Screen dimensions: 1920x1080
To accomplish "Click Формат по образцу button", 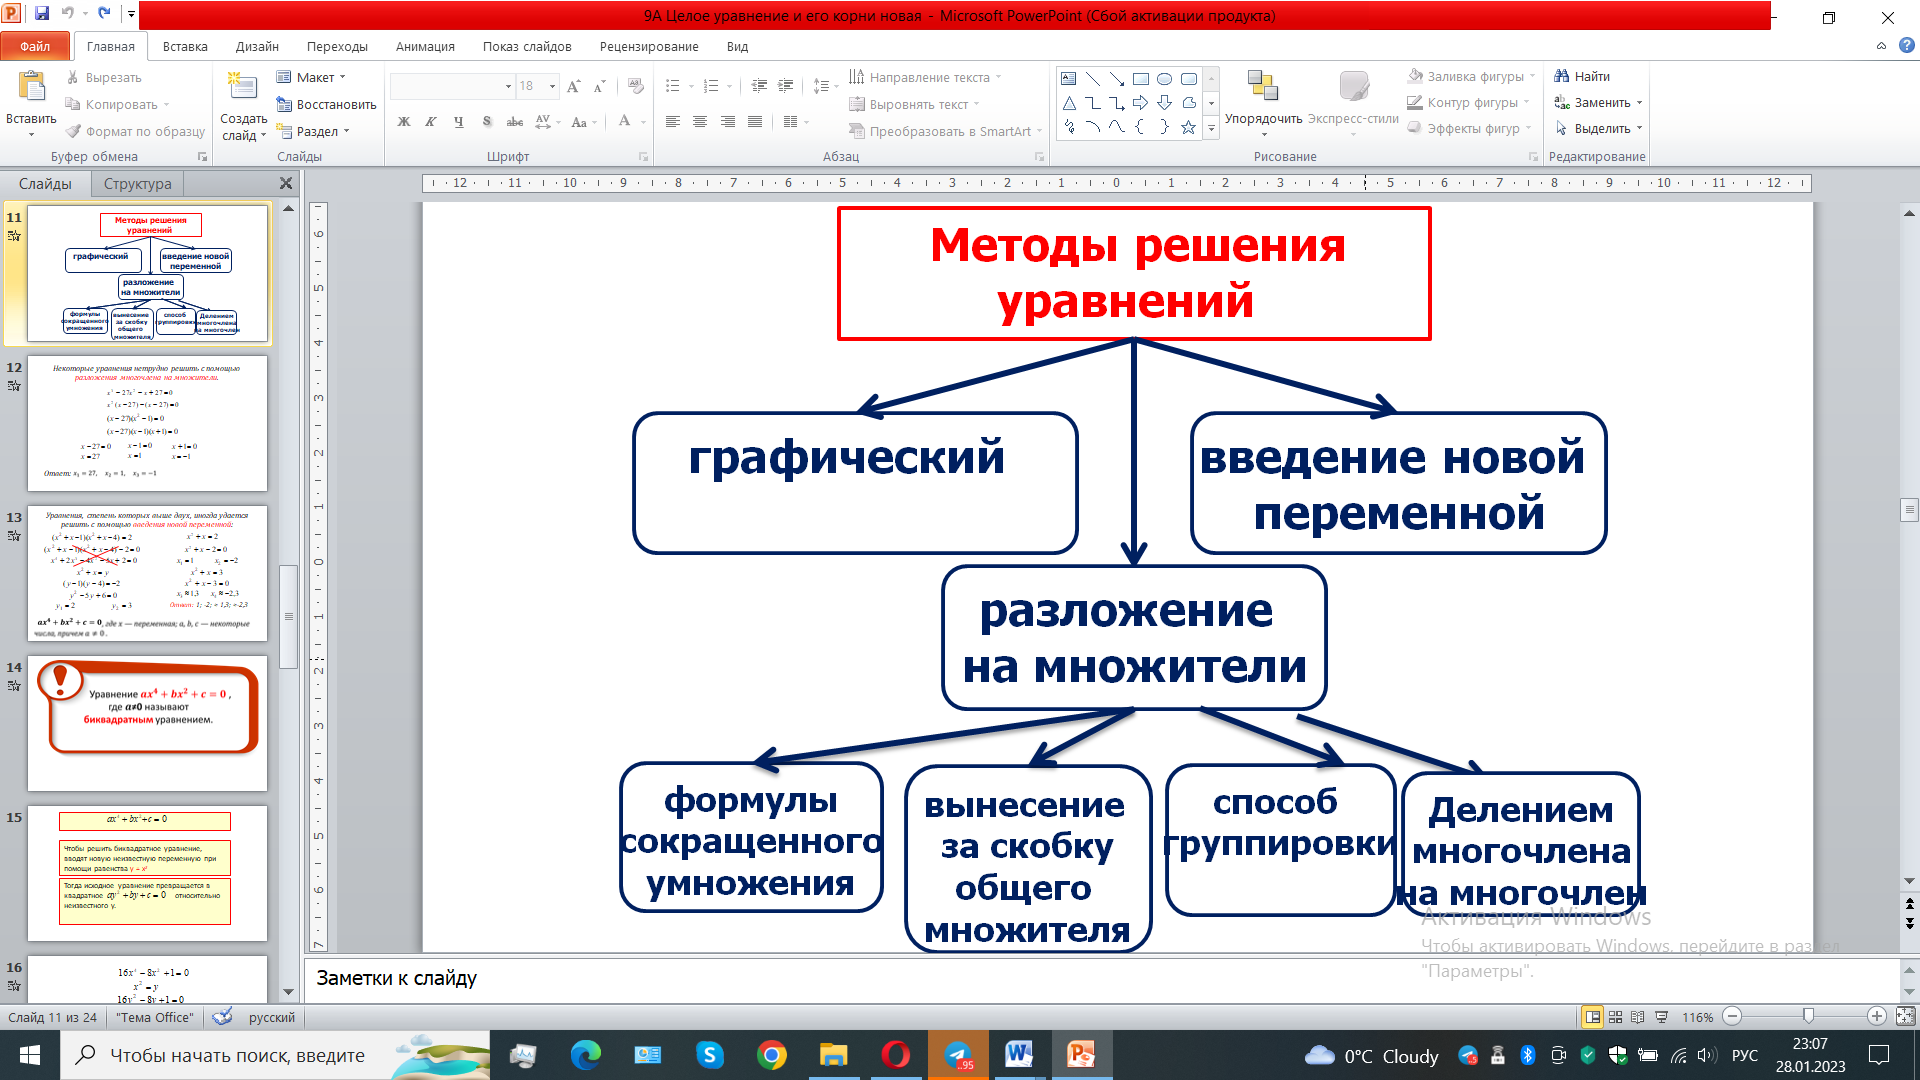I will click(x=135, y=131).
